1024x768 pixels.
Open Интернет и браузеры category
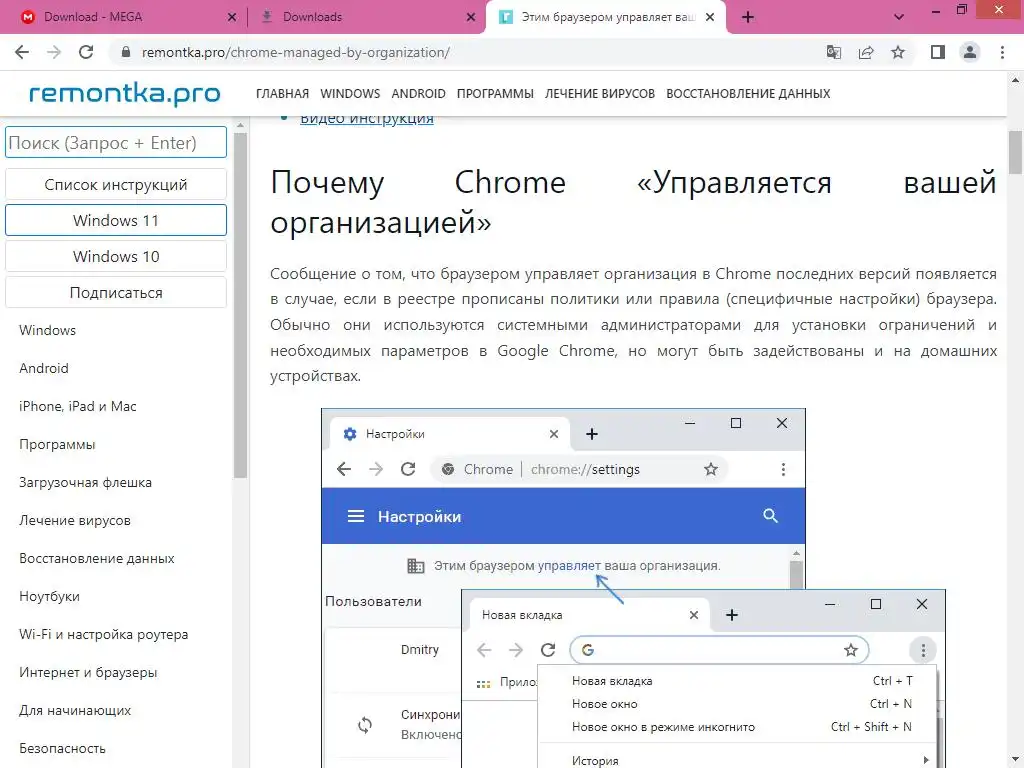pos(88,672)
